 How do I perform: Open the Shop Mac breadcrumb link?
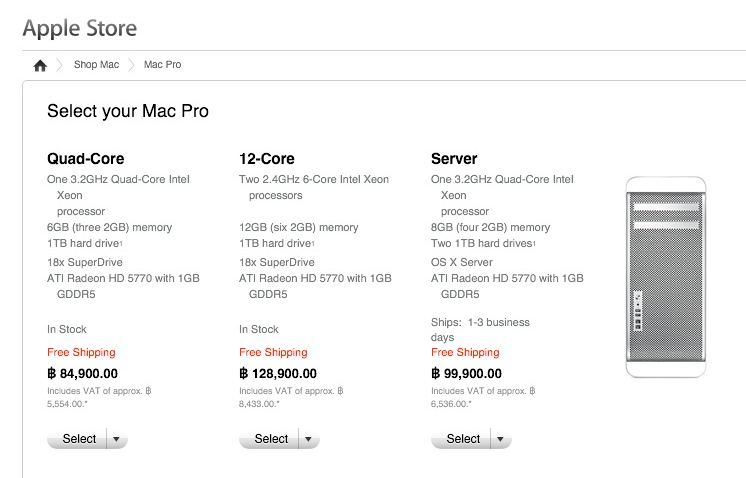point(96,65)
